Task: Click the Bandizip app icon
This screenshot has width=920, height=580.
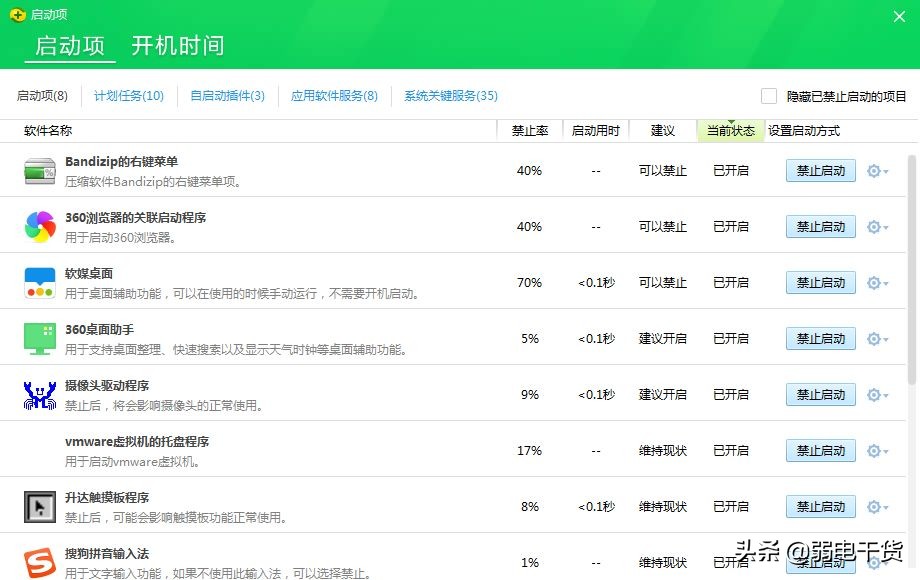Action: (x=38, y=170)
